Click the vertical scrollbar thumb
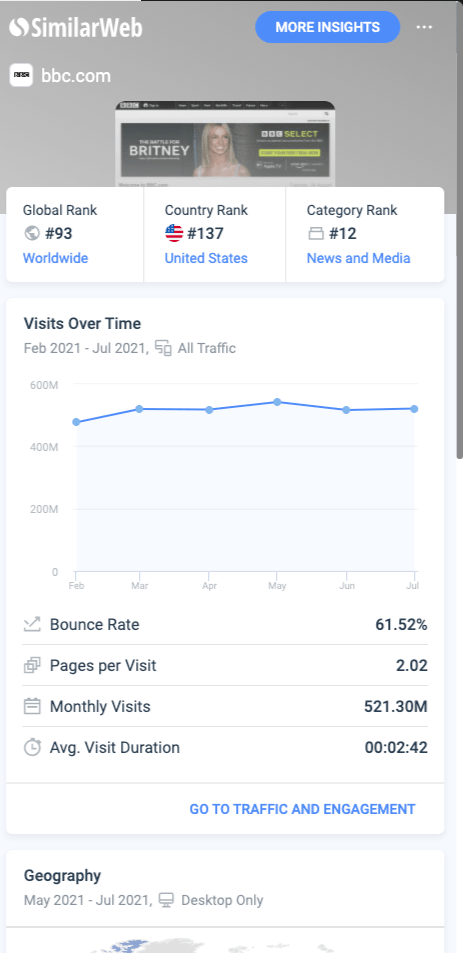This screenshot has height=953, width=463. click(460, 230)
